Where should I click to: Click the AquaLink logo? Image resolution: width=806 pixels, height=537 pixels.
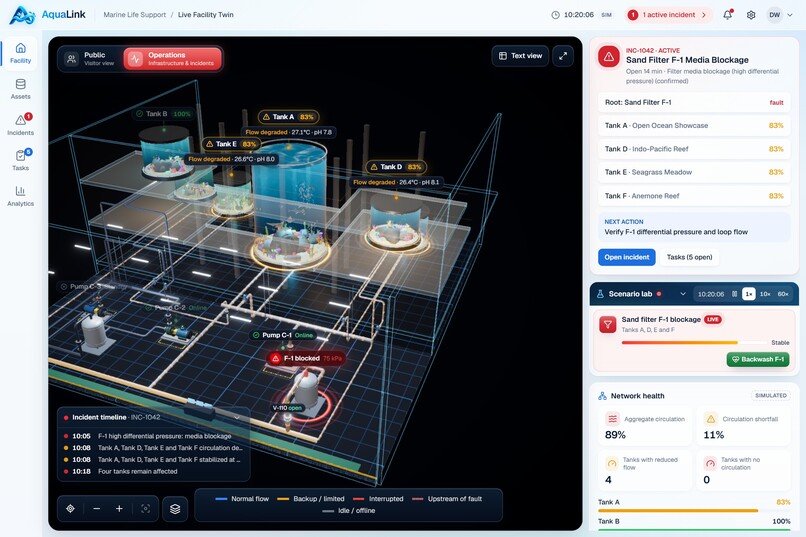[x=47, y=14]
